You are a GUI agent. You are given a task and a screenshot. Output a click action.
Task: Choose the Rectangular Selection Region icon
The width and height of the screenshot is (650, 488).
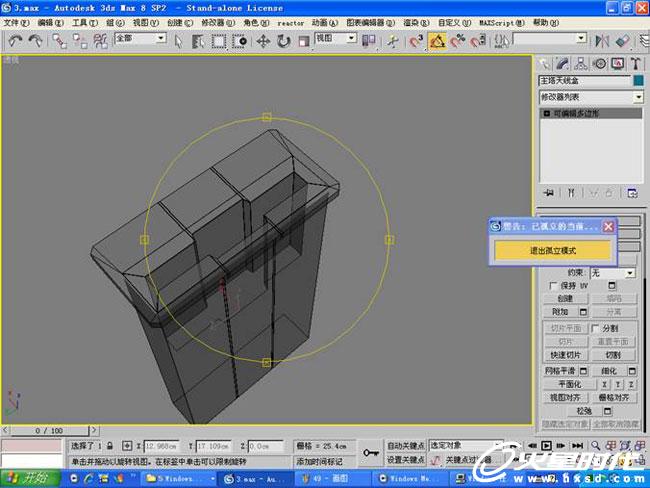coord(219,41)
